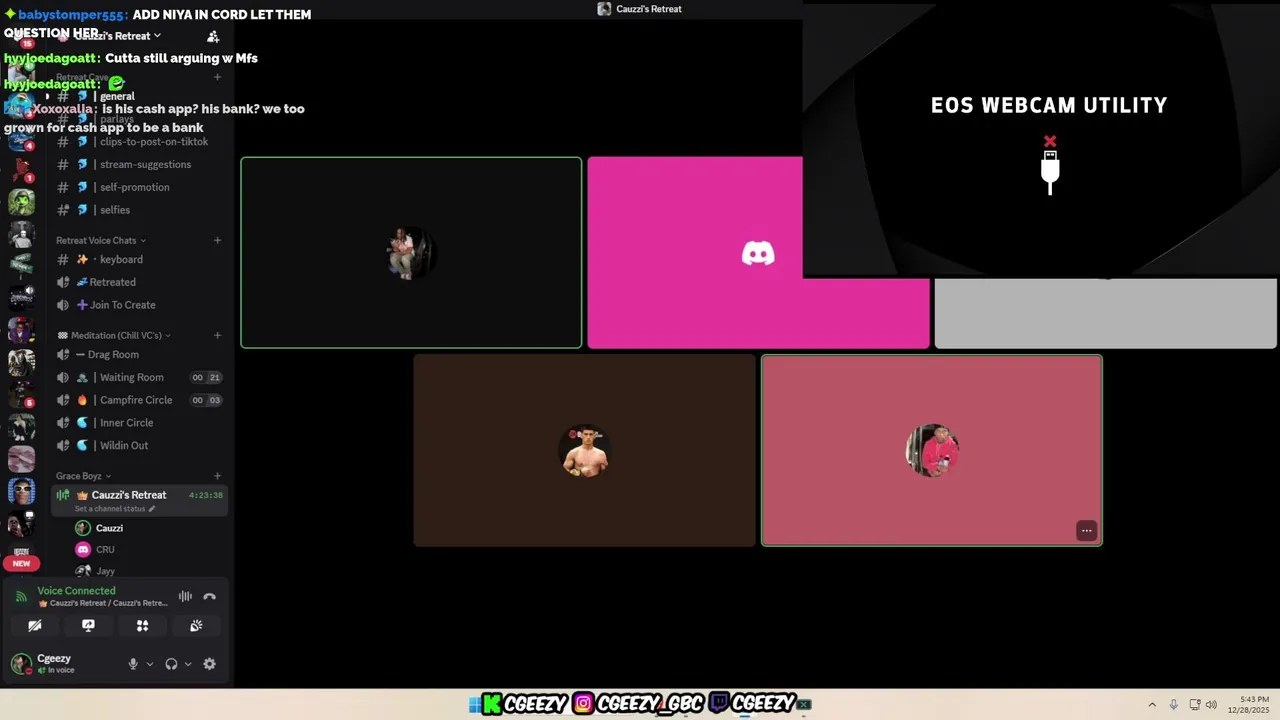Select the dark participant tile with green border
Screen dimensions: 1280x720
click(x=411, y=253)
